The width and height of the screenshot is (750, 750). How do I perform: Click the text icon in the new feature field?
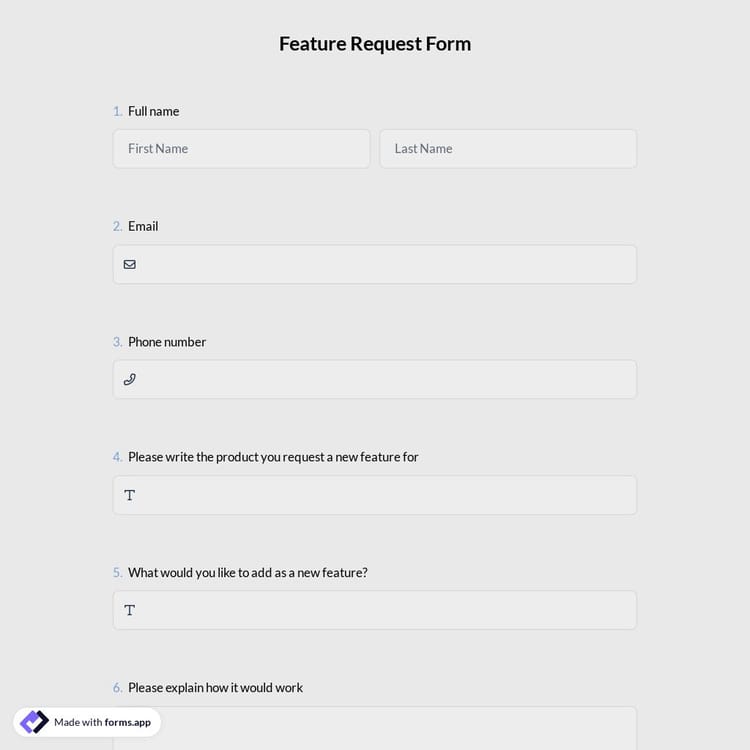129,610
